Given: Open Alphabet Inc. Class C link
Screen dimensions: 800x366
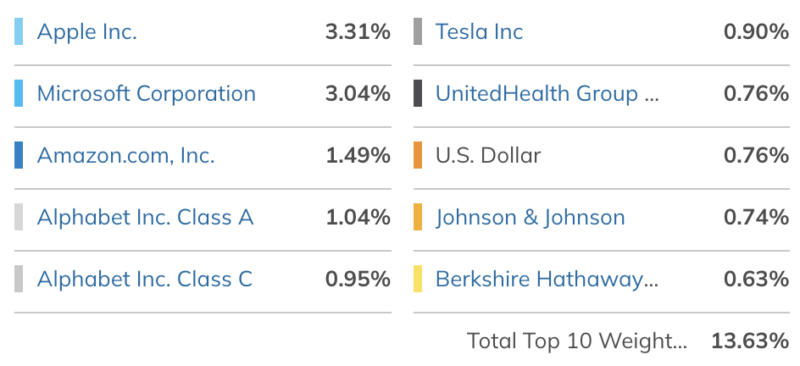Looking at the screenshot, I should [144, 279].
